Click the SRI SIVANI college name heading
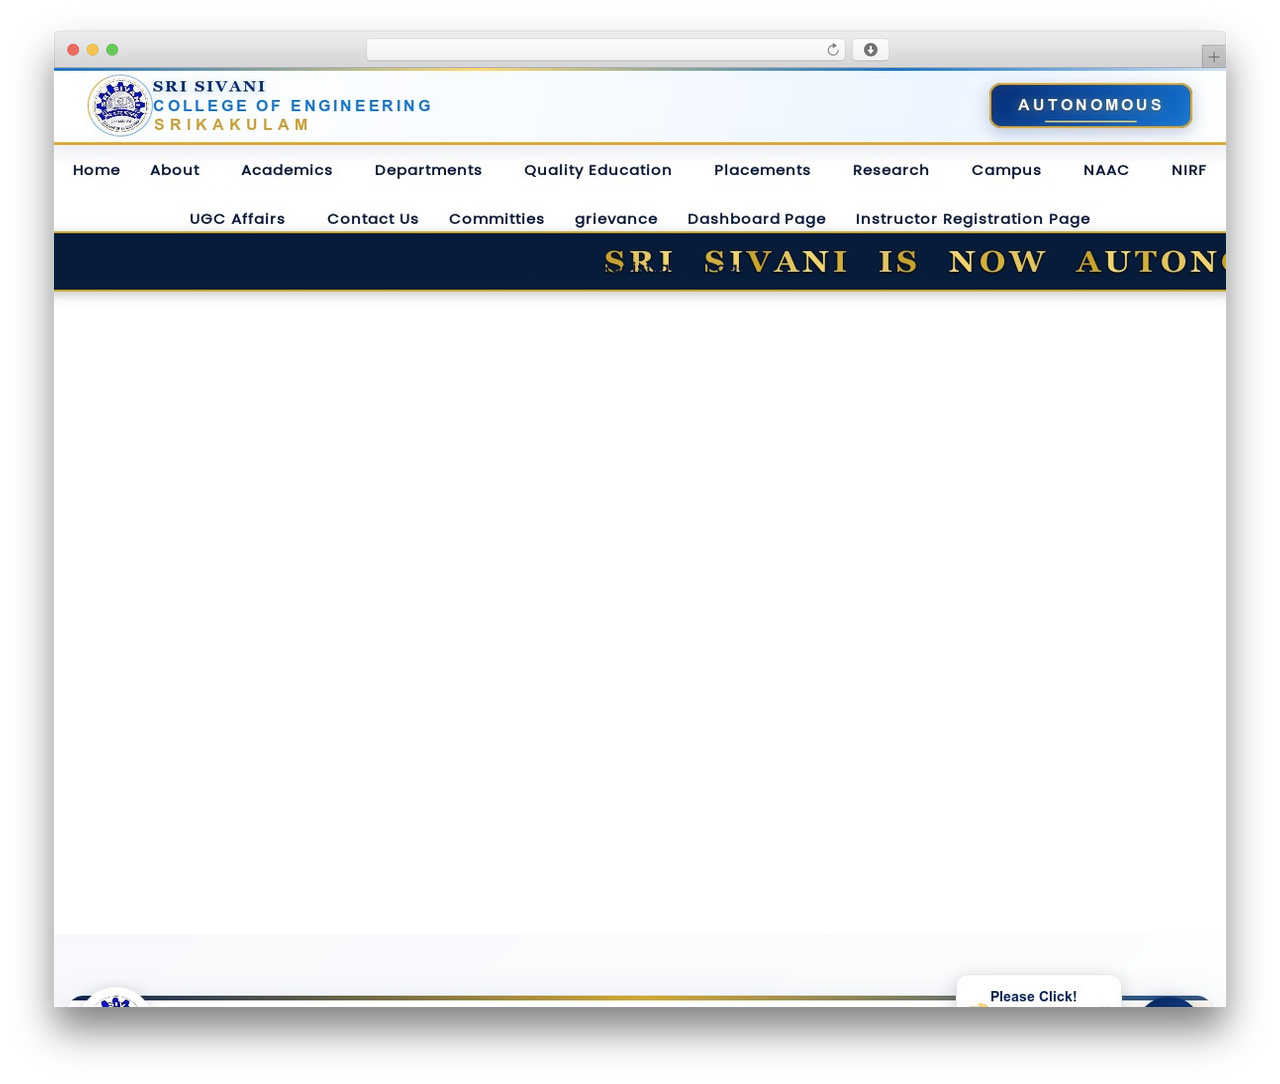 (209, 86)
